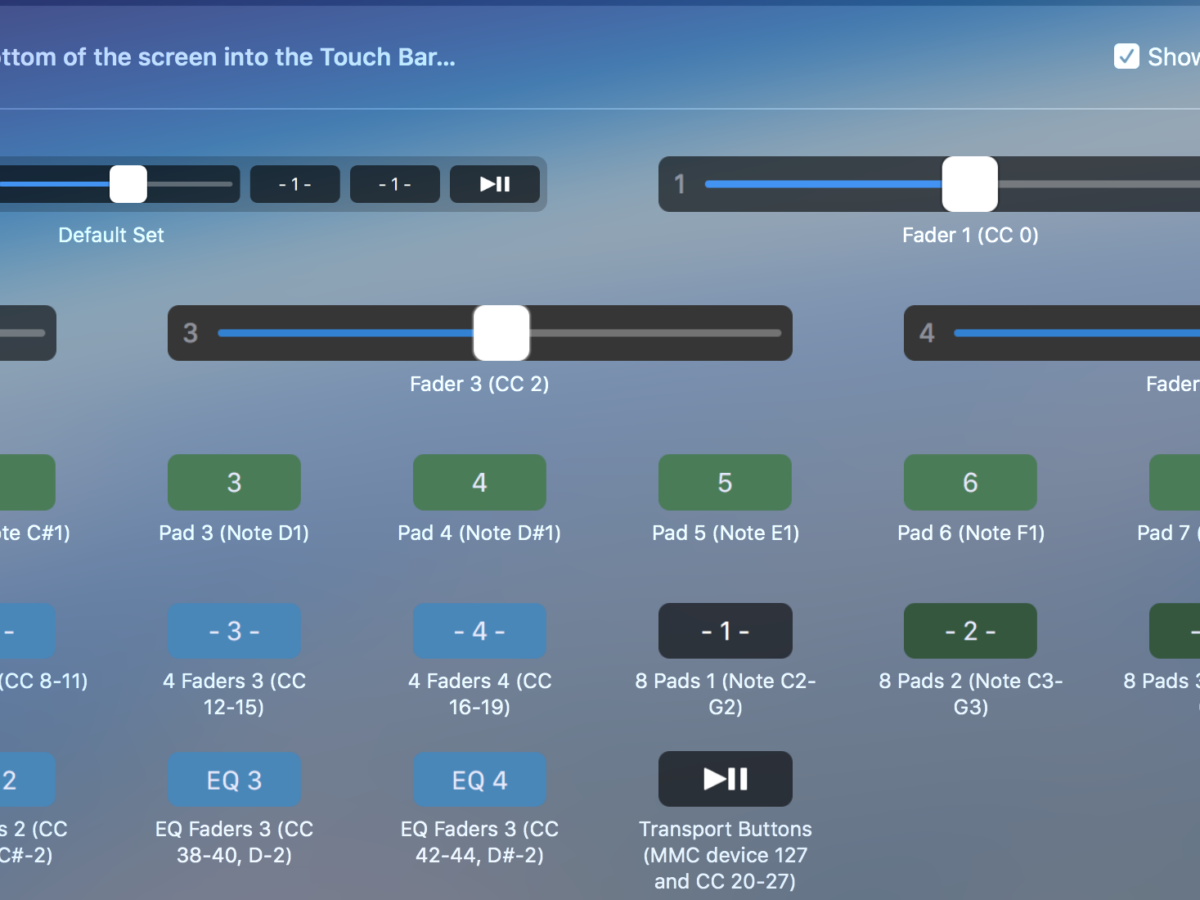
Task: Click the Fader 1 (CC 0) slider
Action: pyautogui.click(x=929, y=184)
